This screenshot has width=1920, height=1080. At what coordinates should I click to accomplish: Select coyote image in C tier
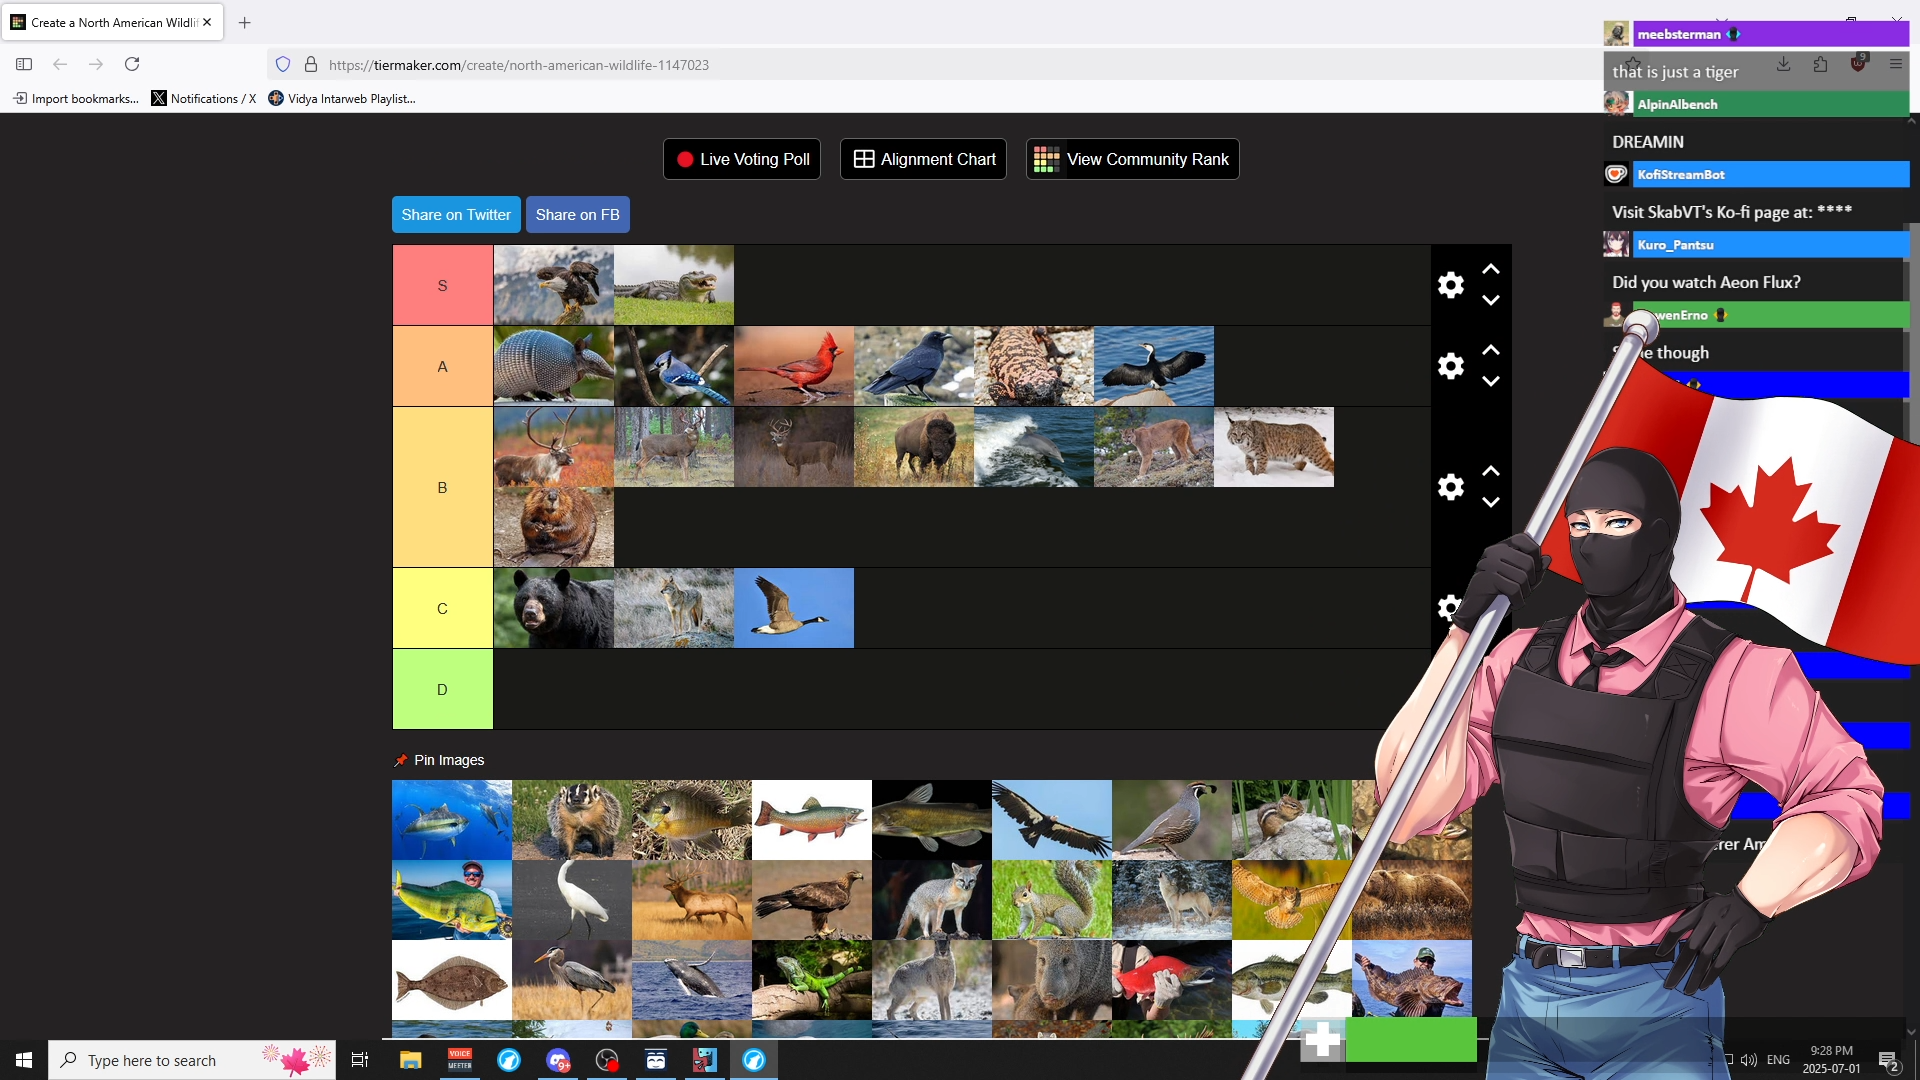[x=674, y=608]
